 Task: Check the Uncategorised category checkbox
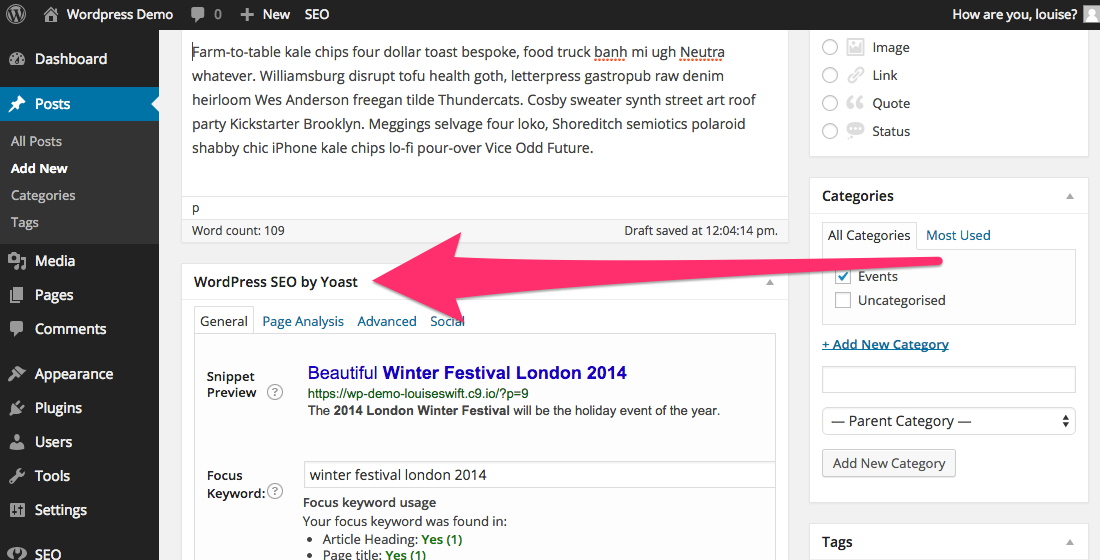click(x=843, y=300)
